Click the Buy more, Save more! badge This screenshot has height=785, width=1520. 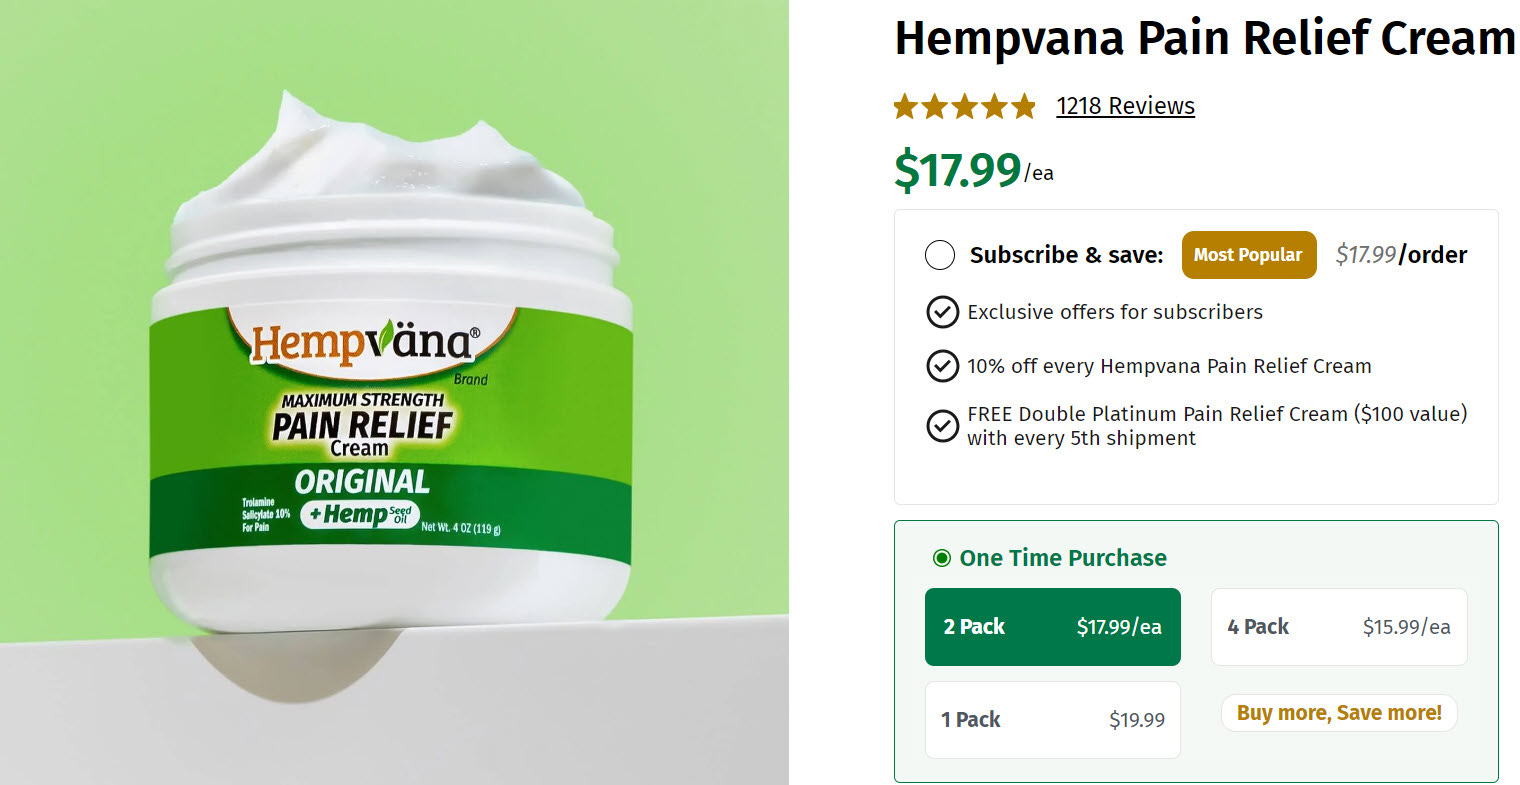pos(1339,713)
